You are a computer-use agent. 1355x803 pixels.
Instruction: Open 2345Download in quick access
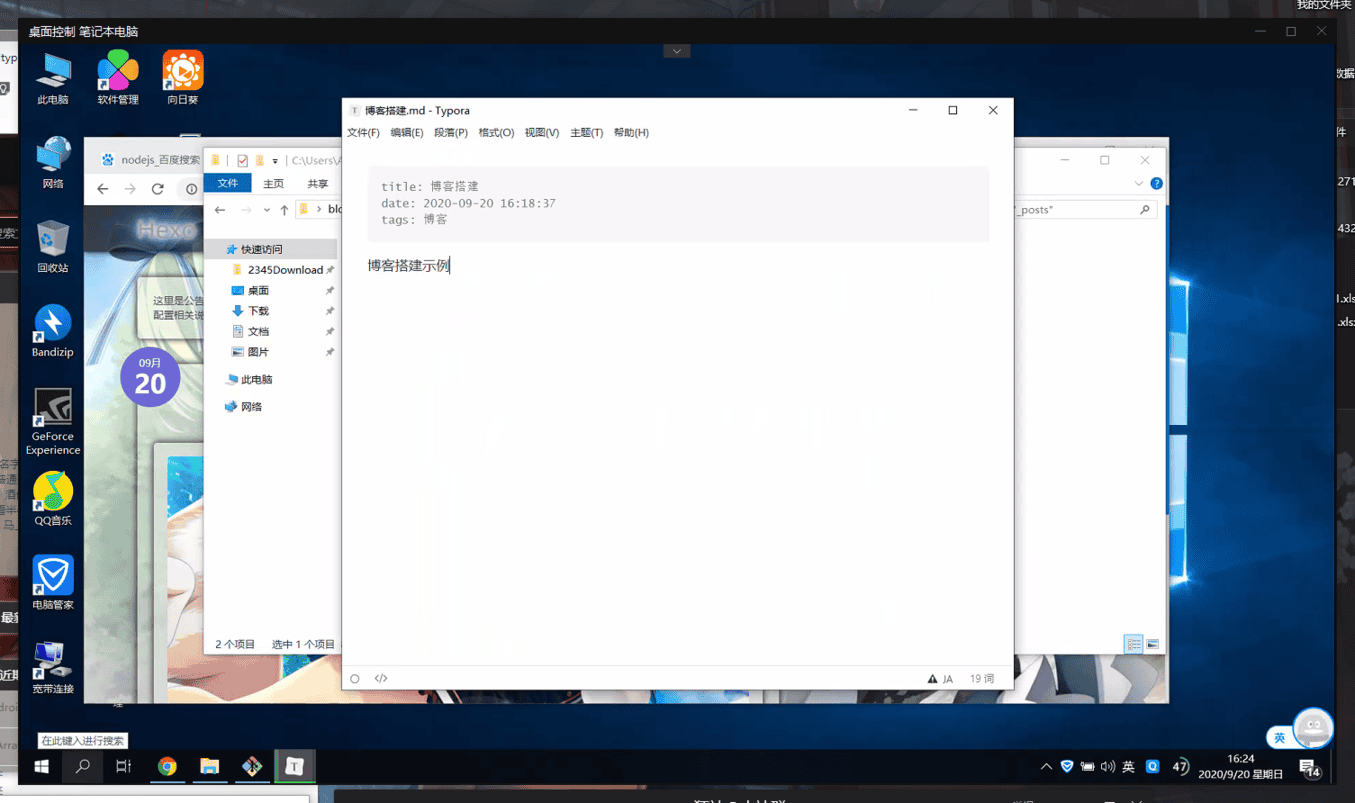pyautogui.click(x=284, y=270)
